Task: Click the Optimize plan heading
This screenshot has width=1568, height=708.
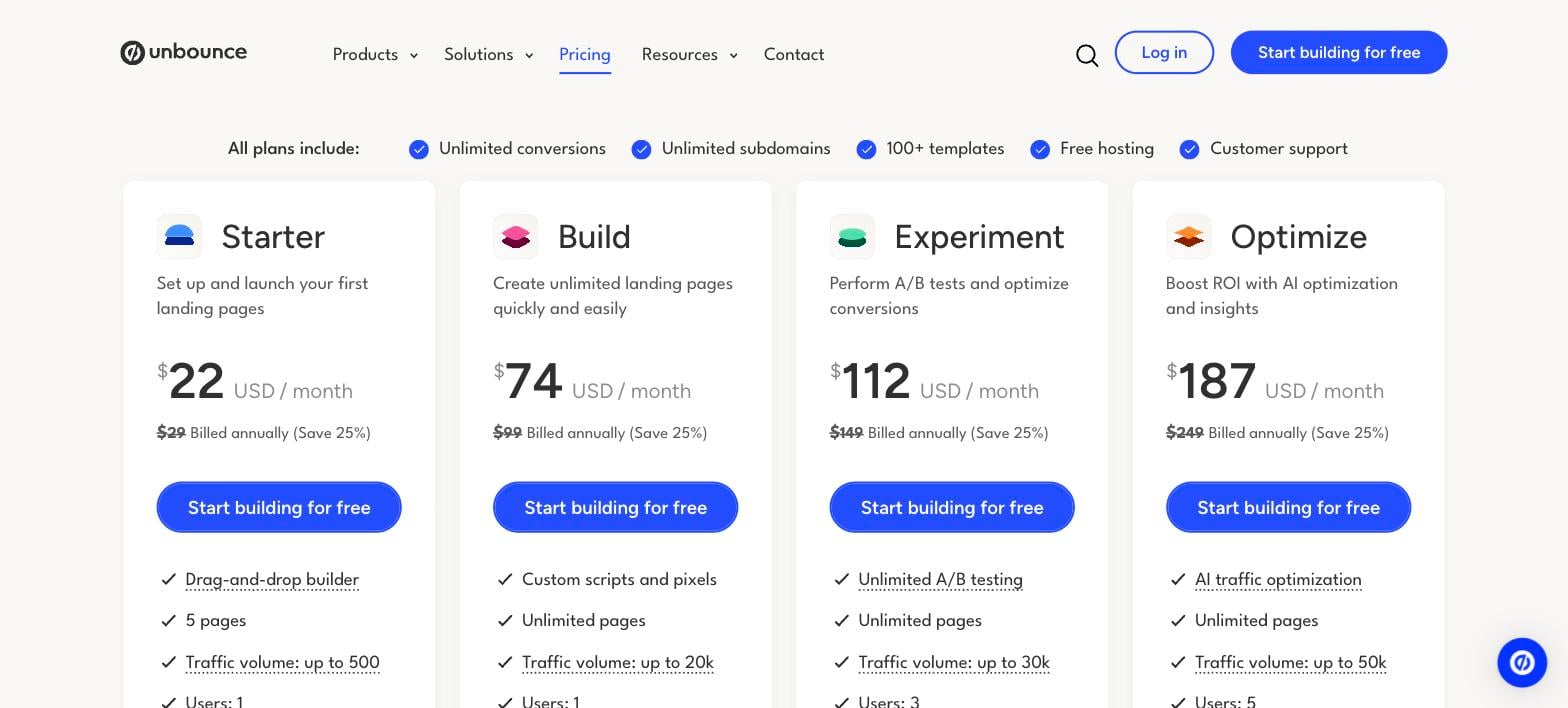Action: [x=1298, y=237]
